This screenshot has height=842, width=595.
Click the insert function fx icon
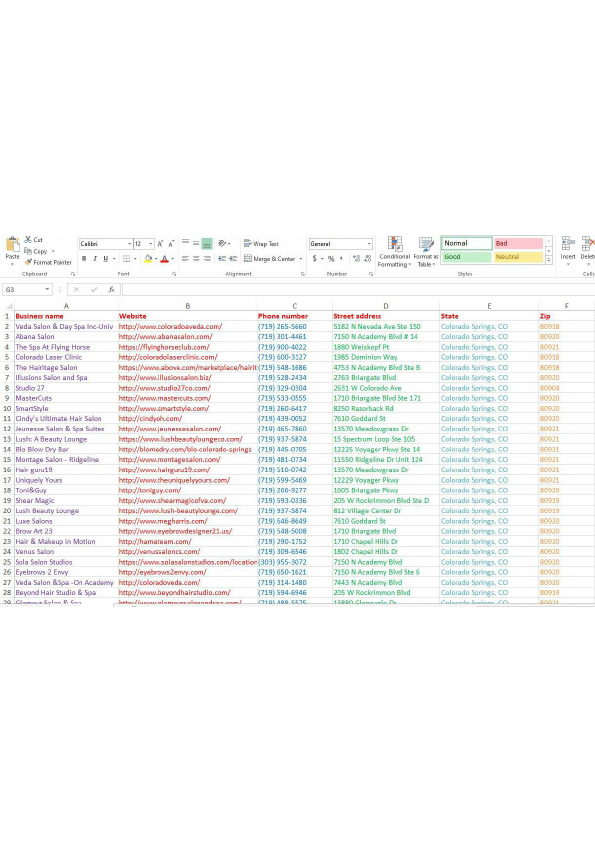111,289
